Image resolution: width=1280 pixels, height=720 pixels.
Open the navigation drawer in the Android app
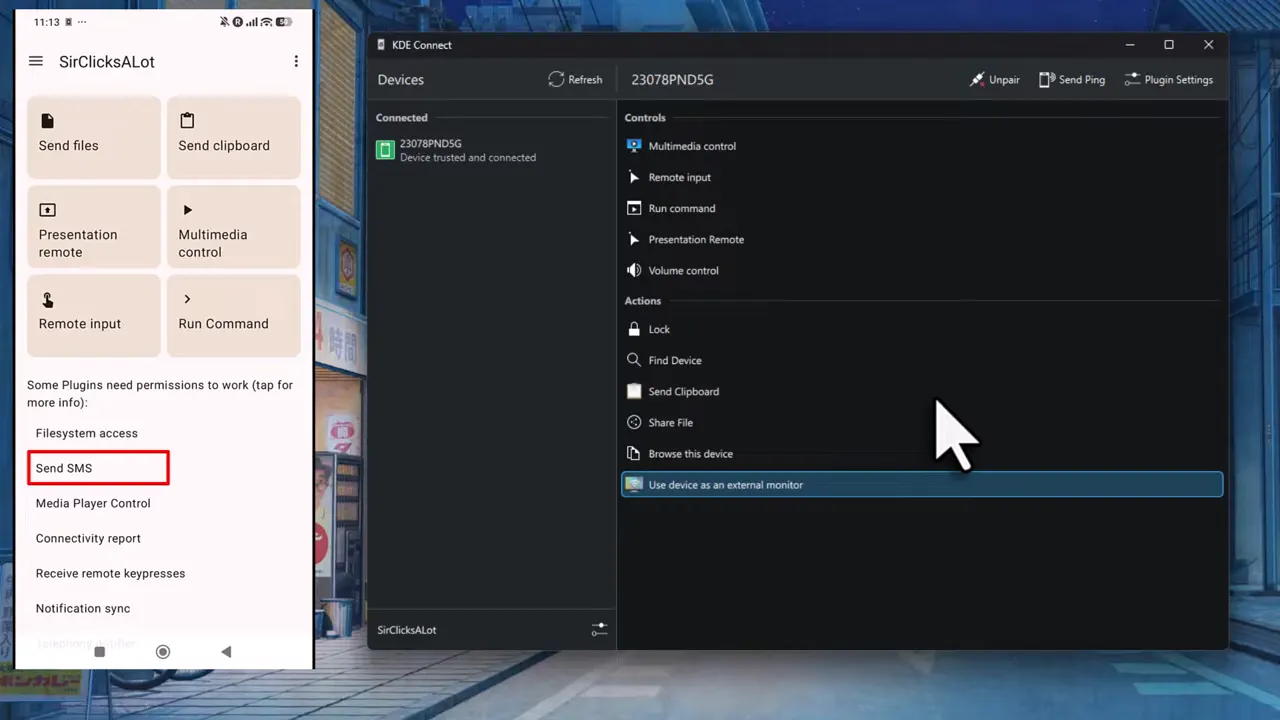point(36,61)
